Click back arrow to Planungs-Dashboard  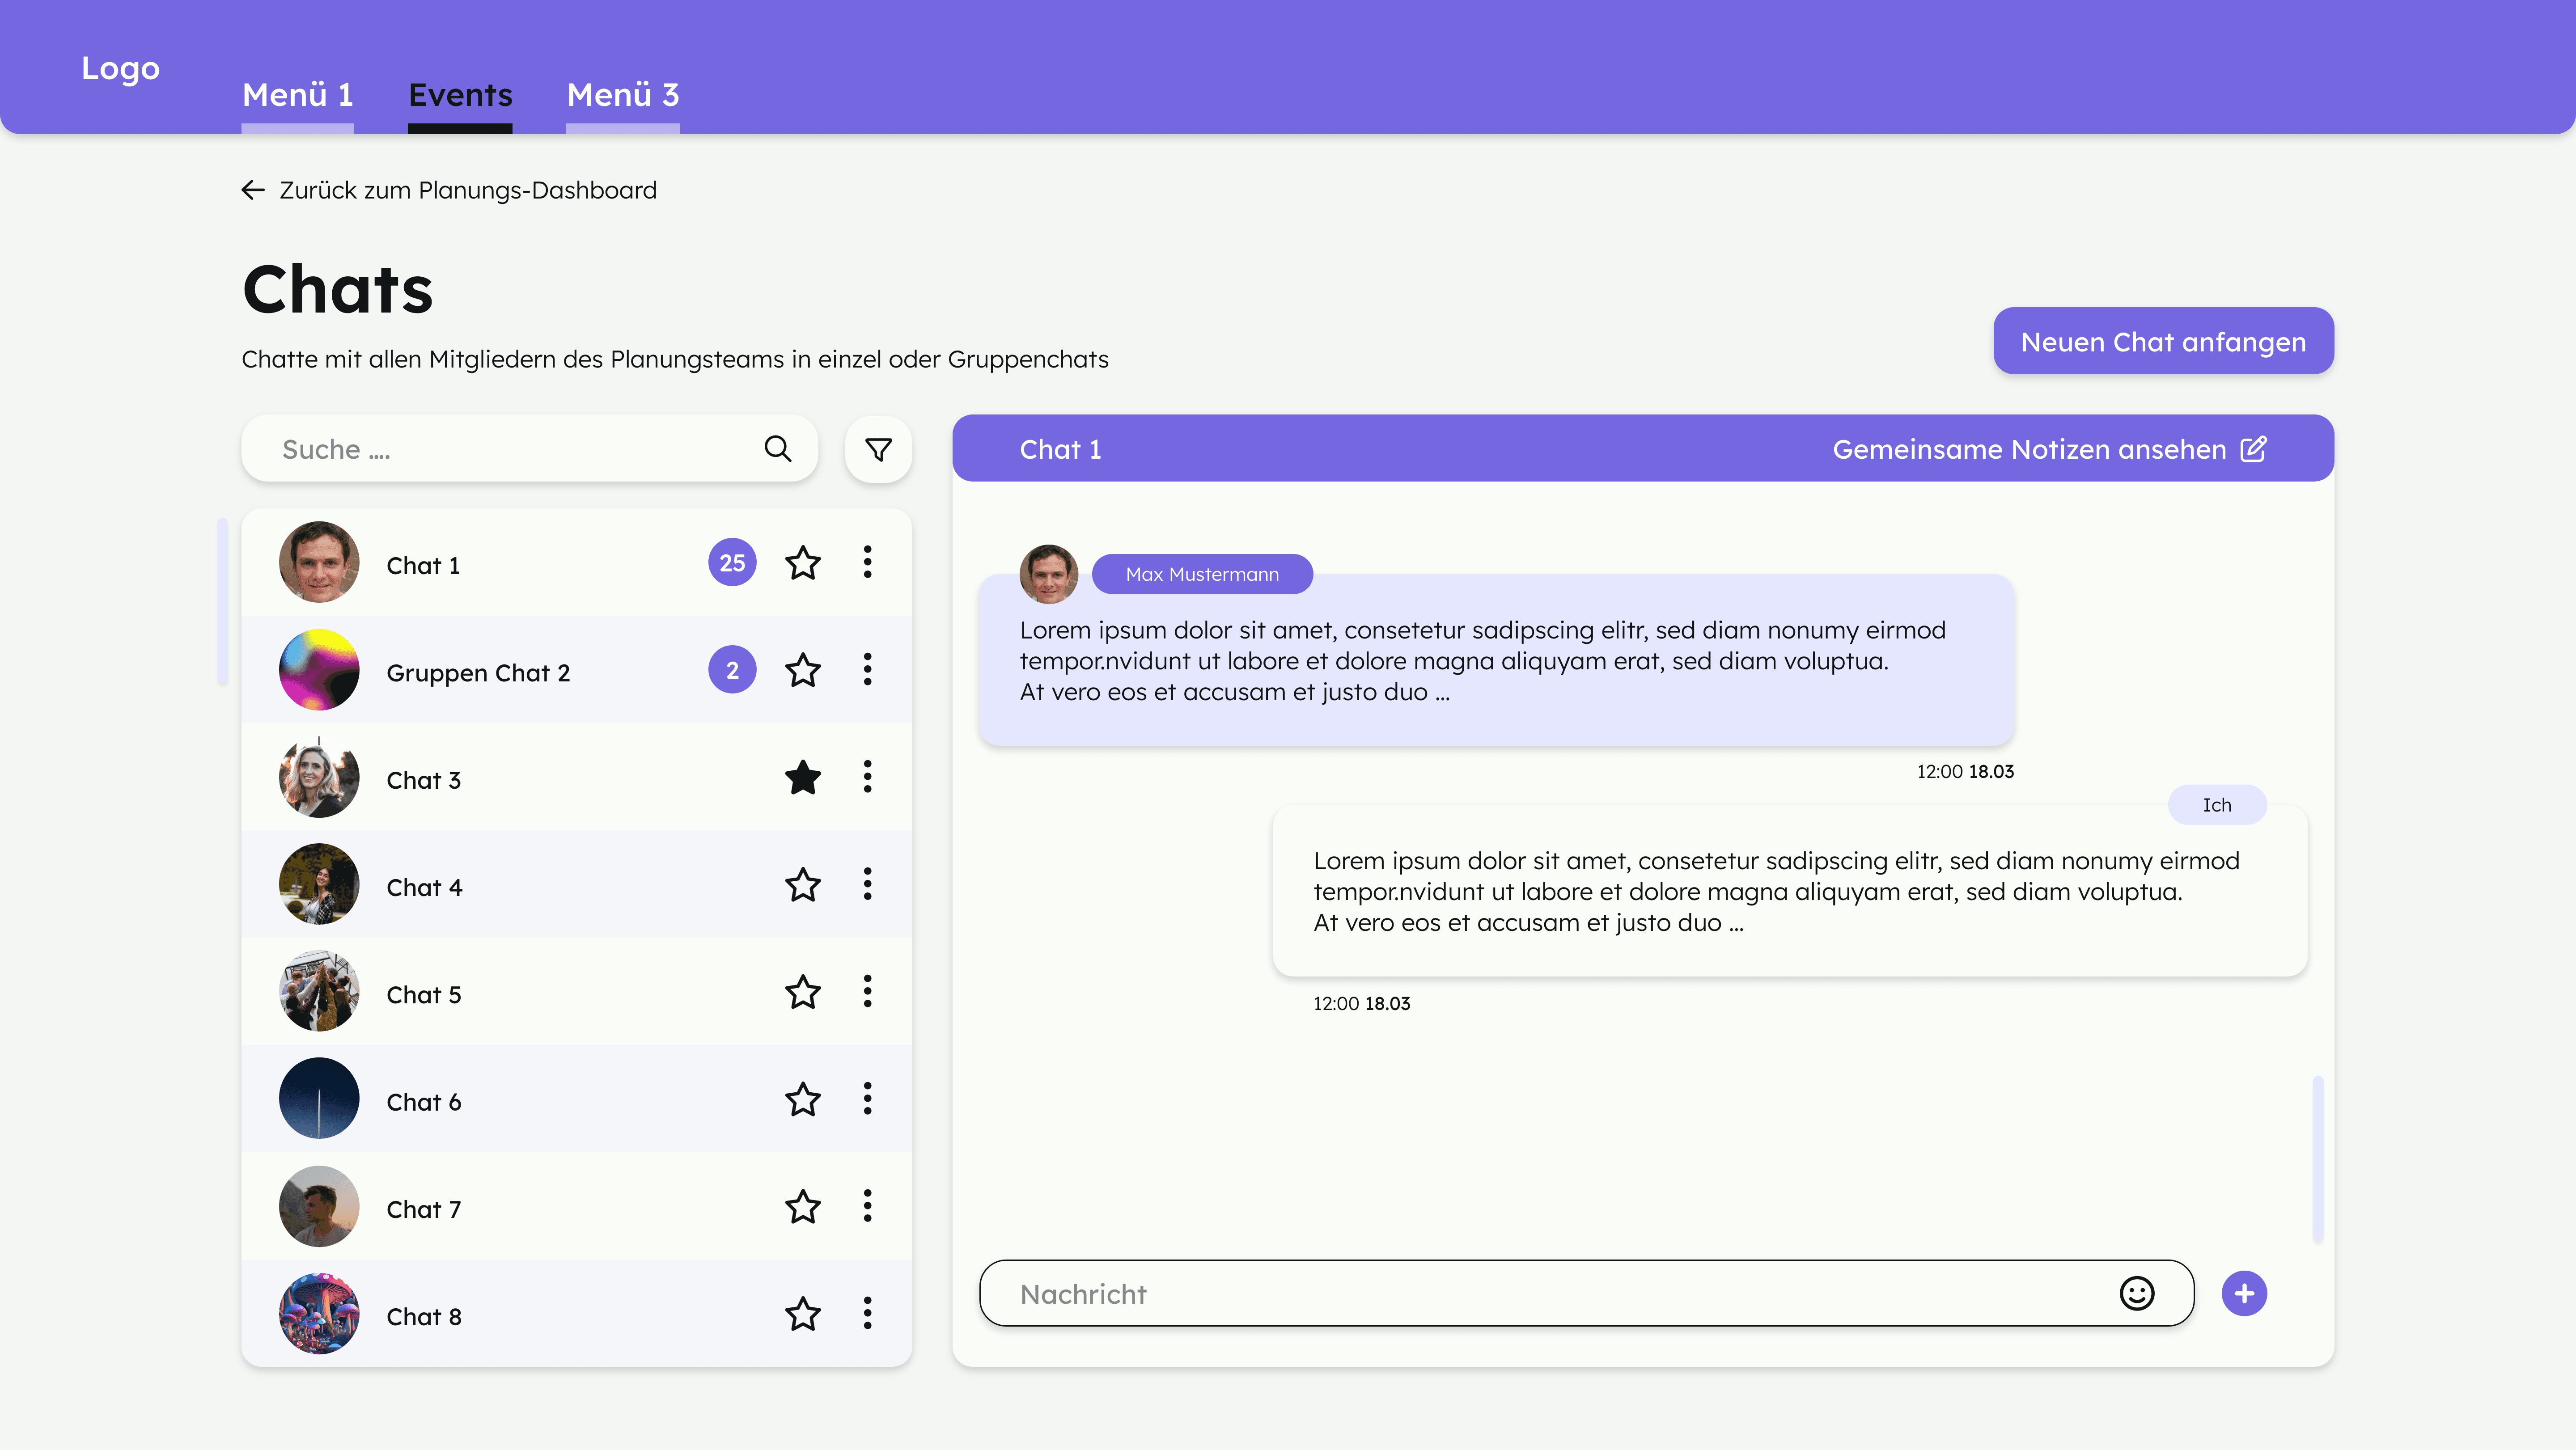[253, 190]
